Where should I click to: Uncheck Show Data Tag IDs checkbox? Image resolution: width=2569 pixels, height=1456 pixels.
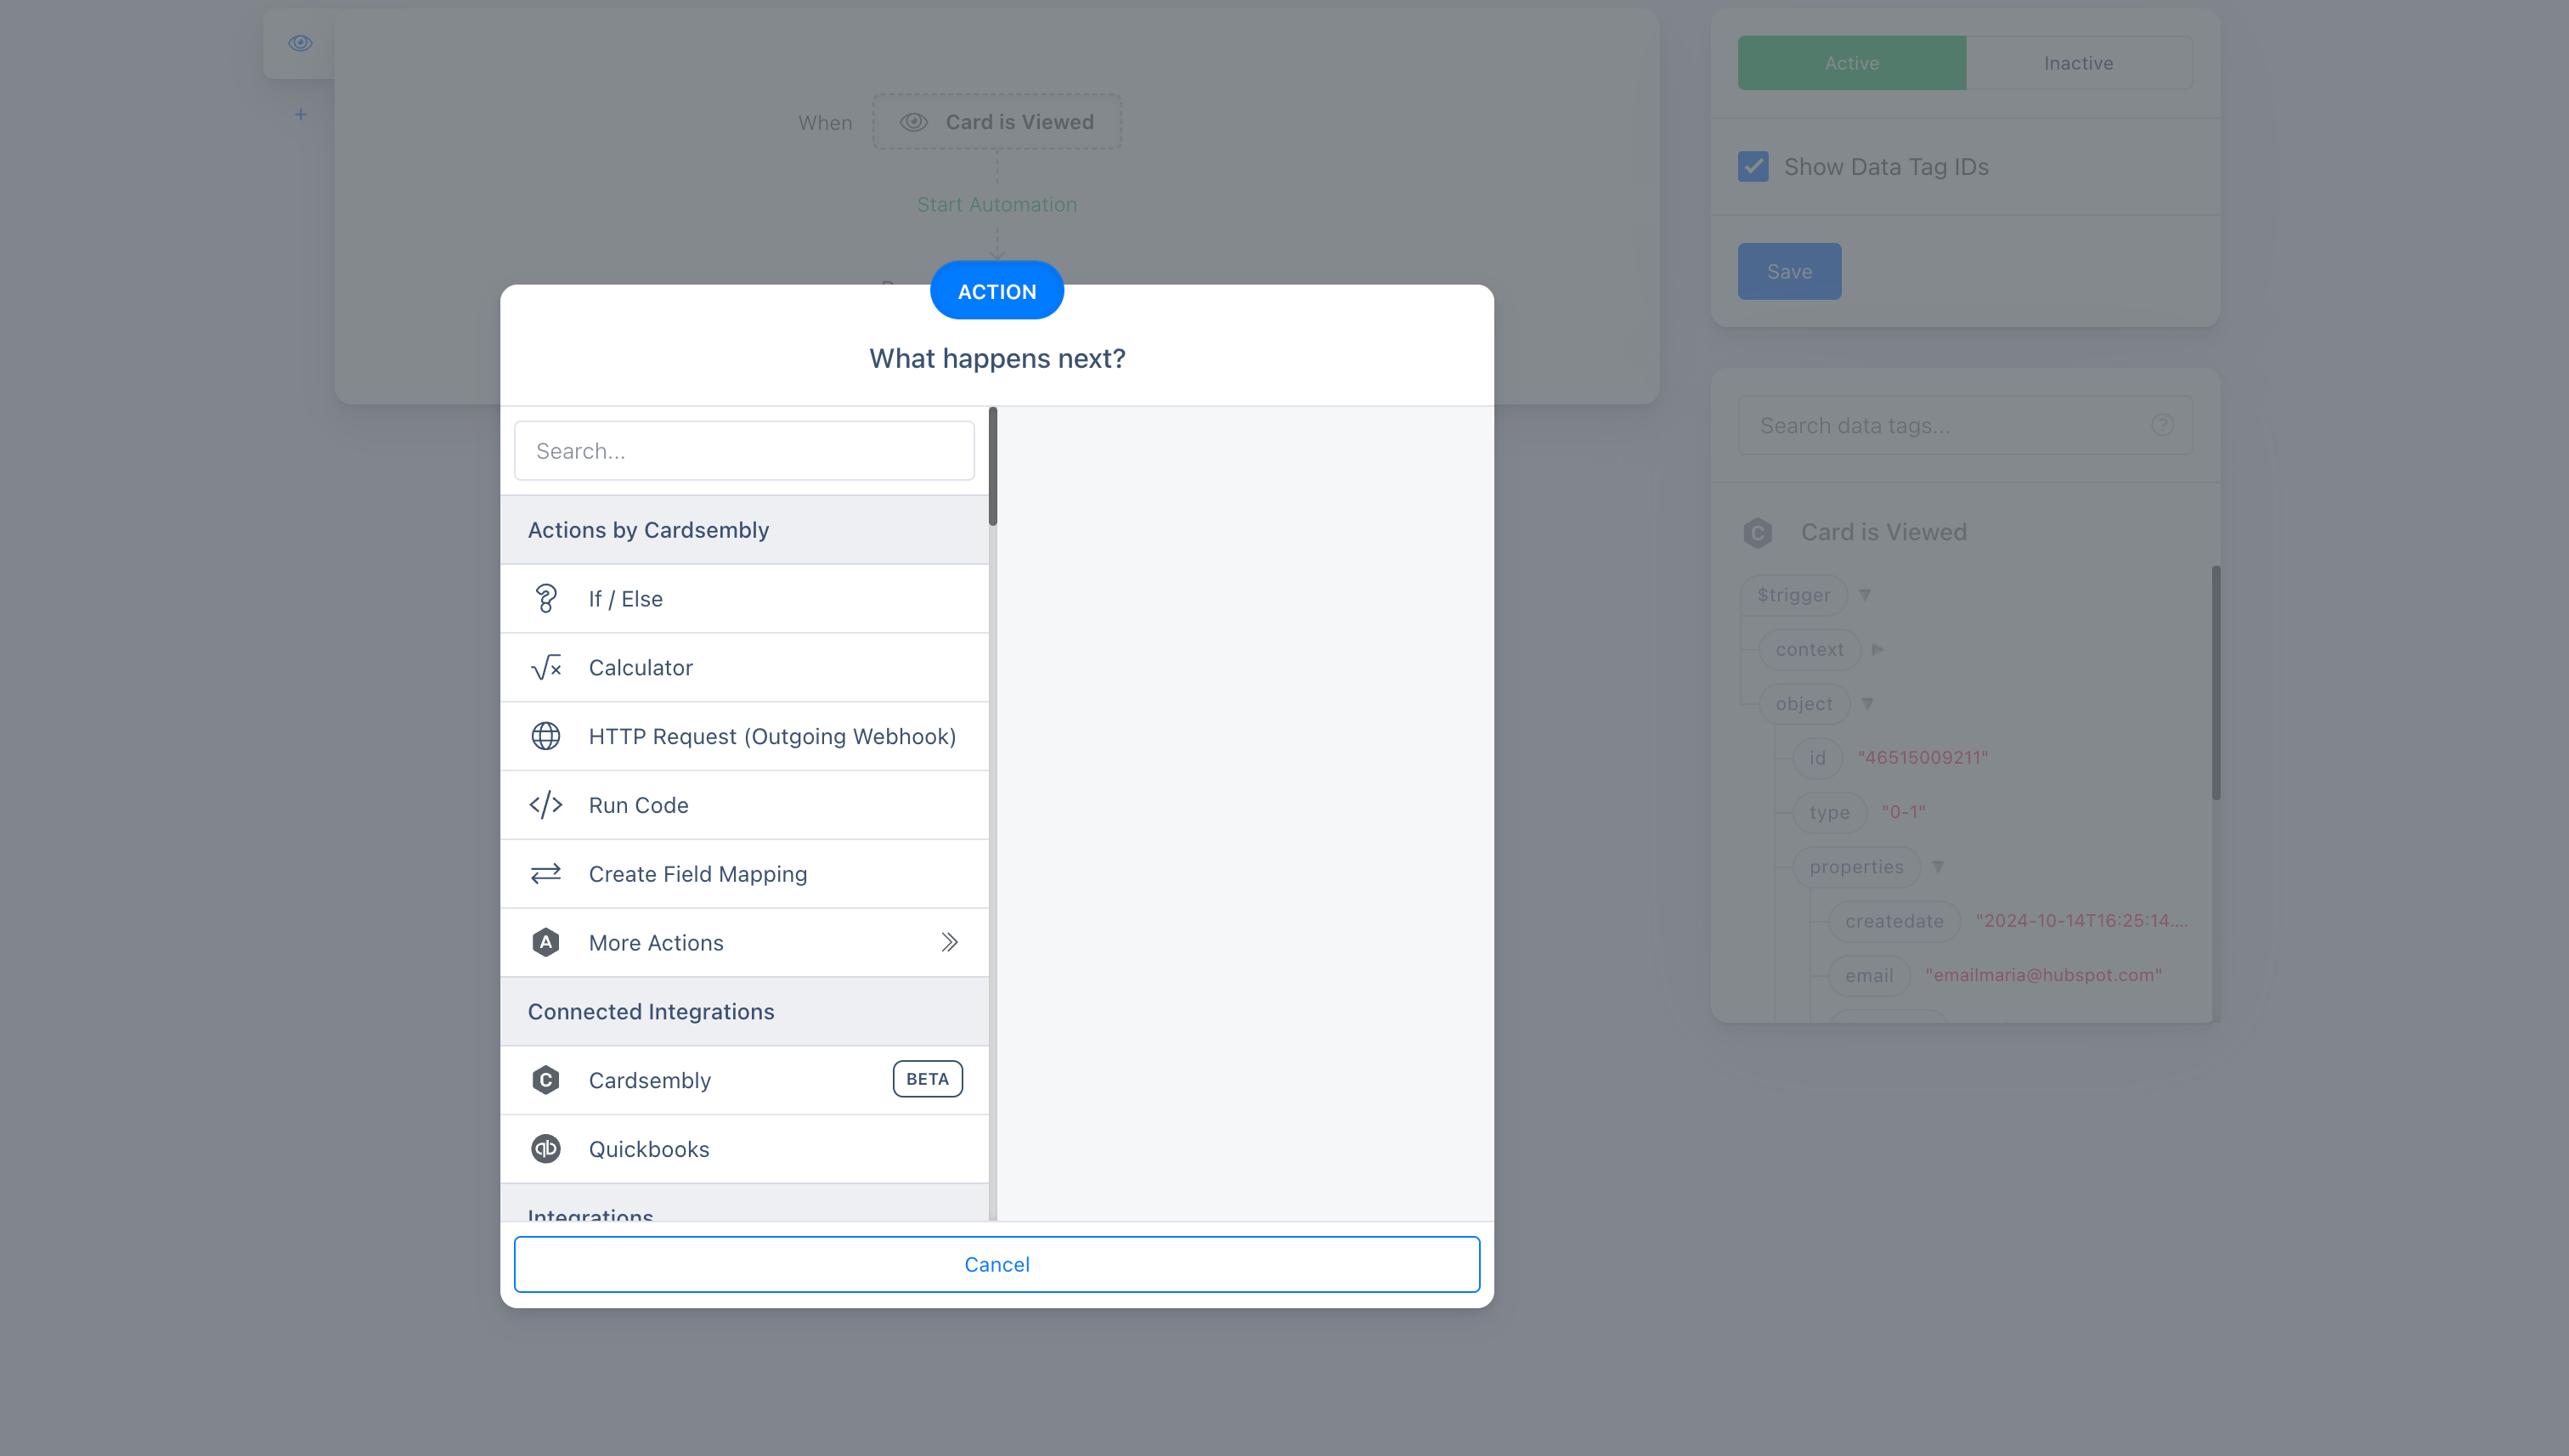coord(1753,166)
